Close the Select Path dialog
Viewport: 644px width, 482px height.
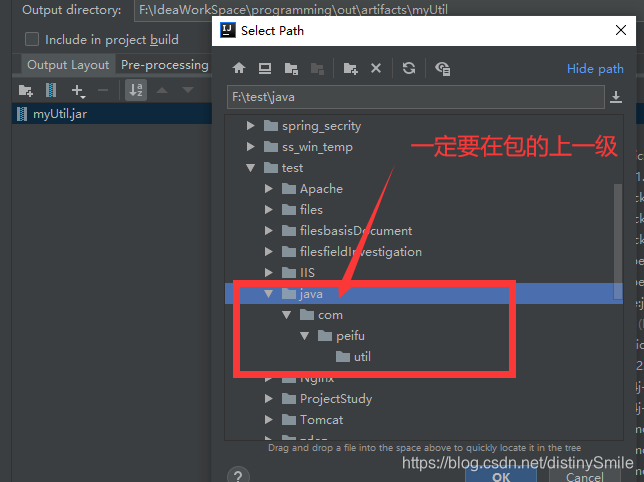pos(621,30)
